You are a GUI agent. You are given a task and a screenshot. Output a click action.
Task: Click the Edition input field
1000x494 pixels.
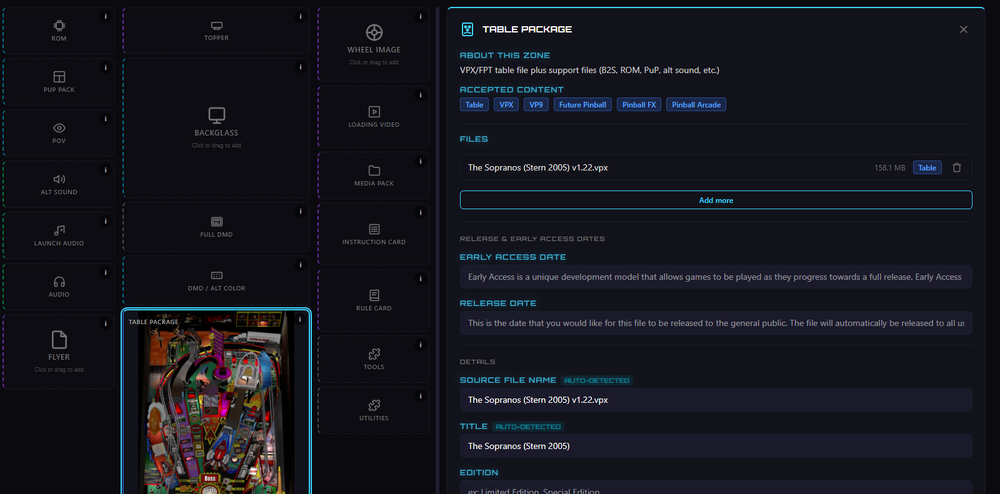tap(716, 488)
